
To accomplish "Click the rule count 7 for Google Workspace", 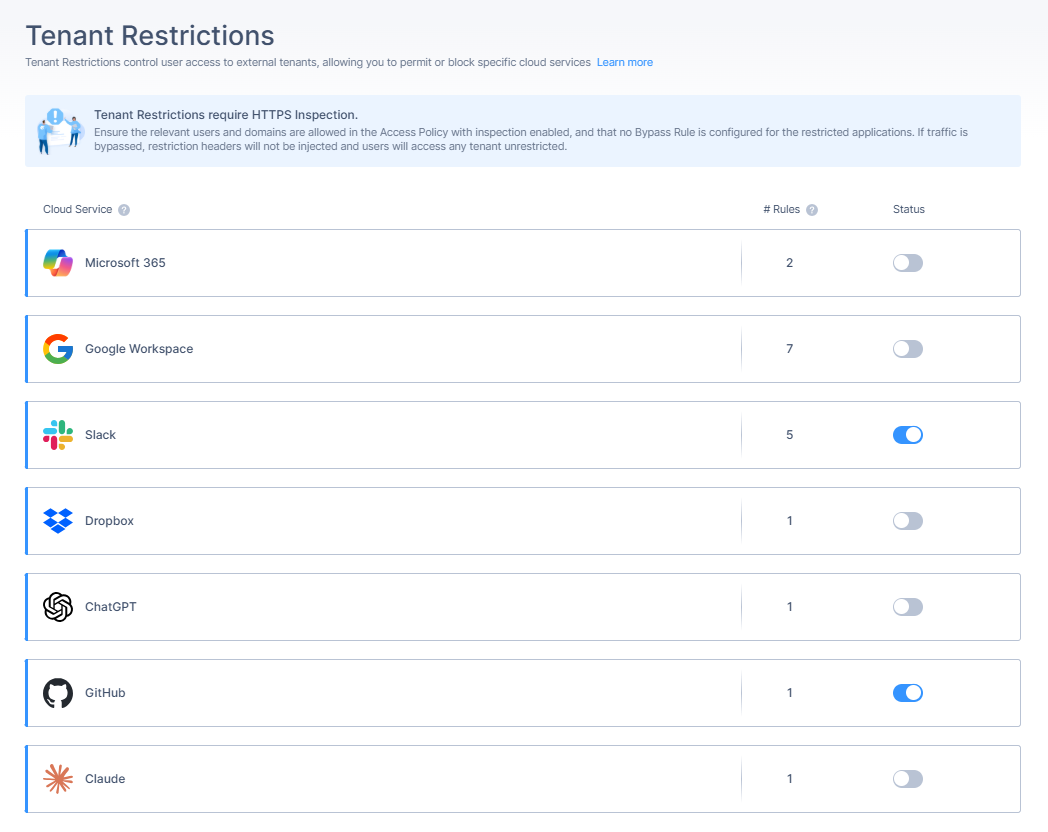I will pyautogui.click(x=789, y=349).
